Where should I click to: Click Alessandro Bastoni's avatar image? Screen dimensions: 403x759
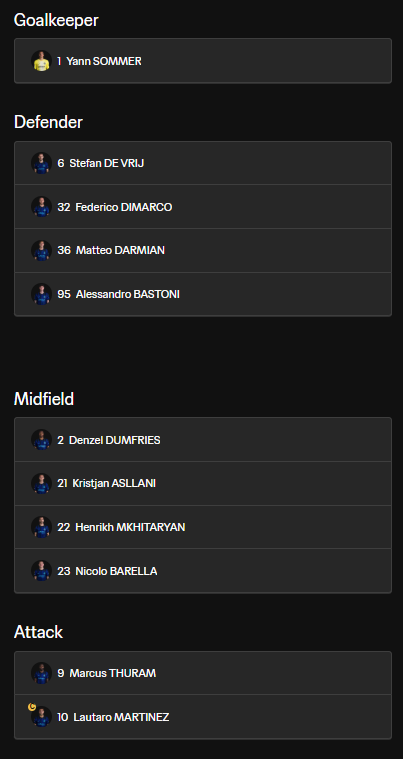(42, 294)
